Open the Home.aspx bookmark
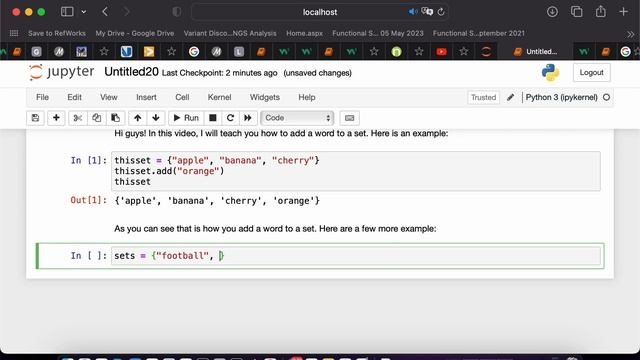The image size is (640, 360). point(304,33)
